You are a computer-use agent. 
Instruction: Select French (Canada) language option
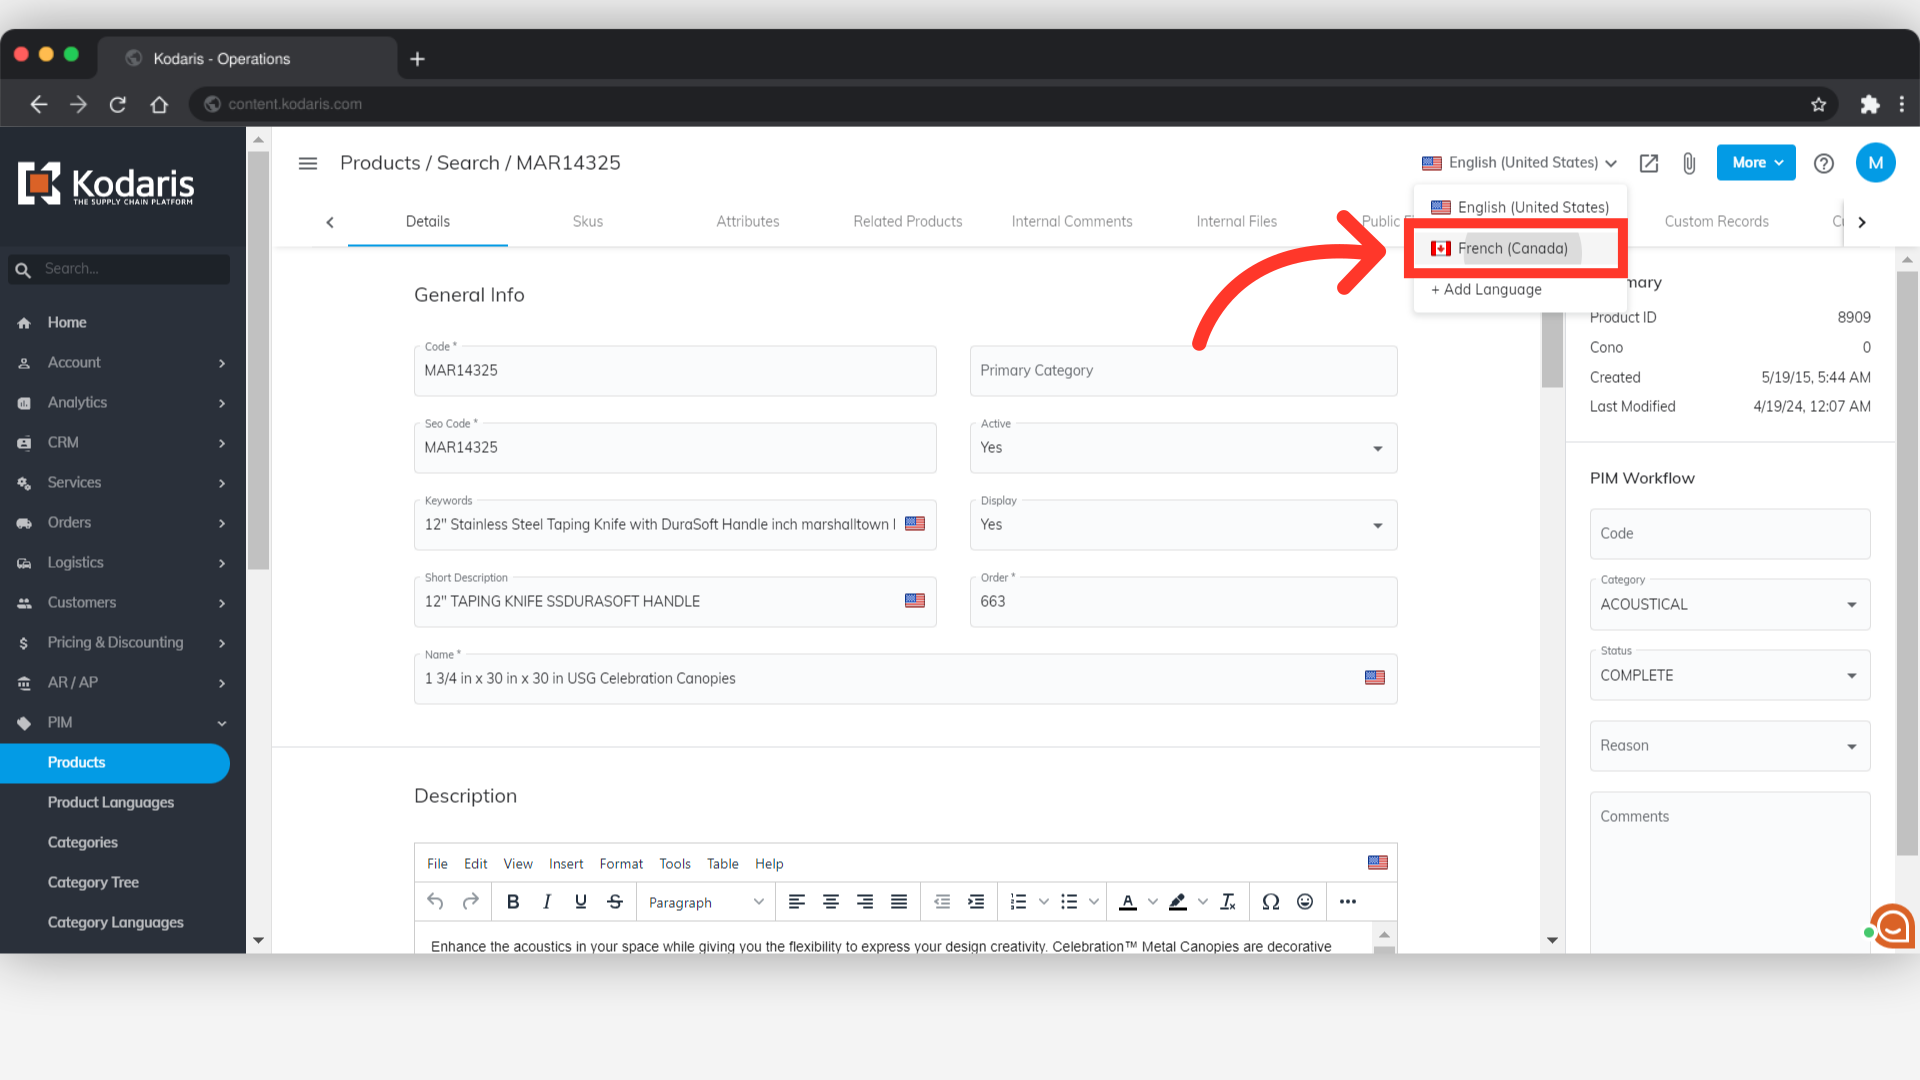click(x=1512, y=249)
